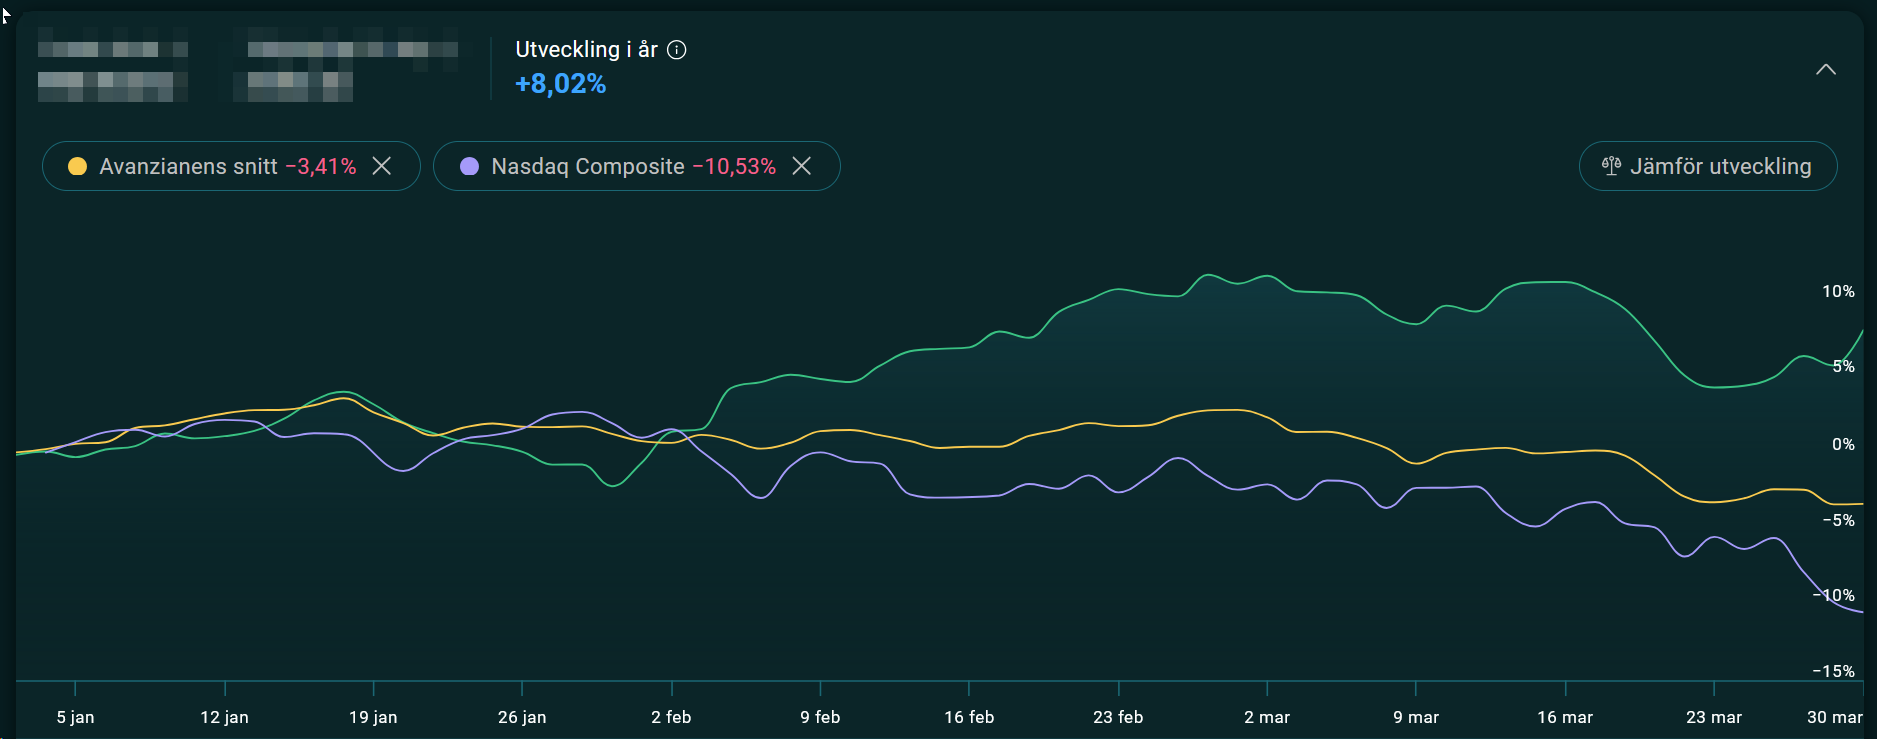Click the 2 mar date on axis

(1267, 717)
